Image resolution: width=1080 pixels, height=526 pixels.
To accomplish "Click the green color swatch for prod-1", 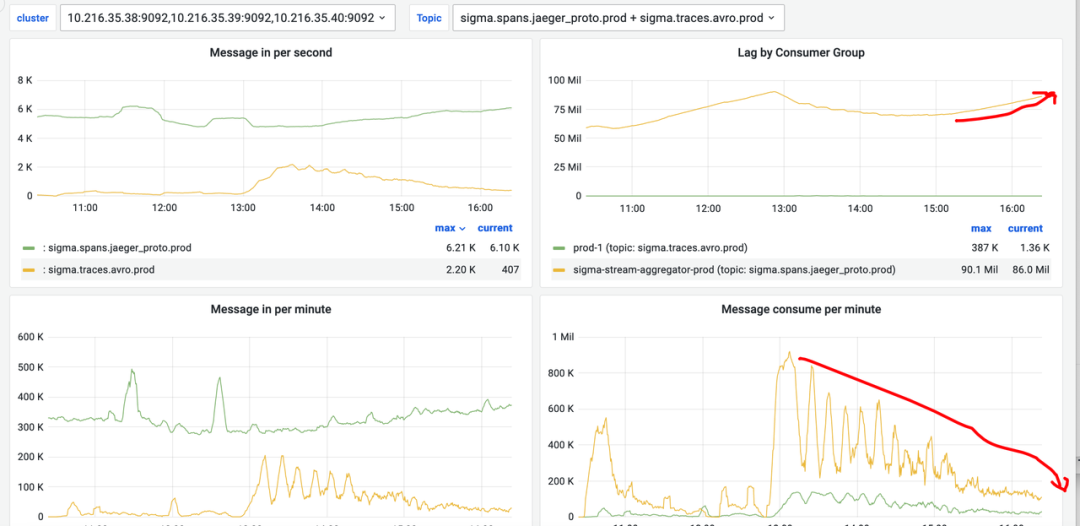I will tap(558, 248).
